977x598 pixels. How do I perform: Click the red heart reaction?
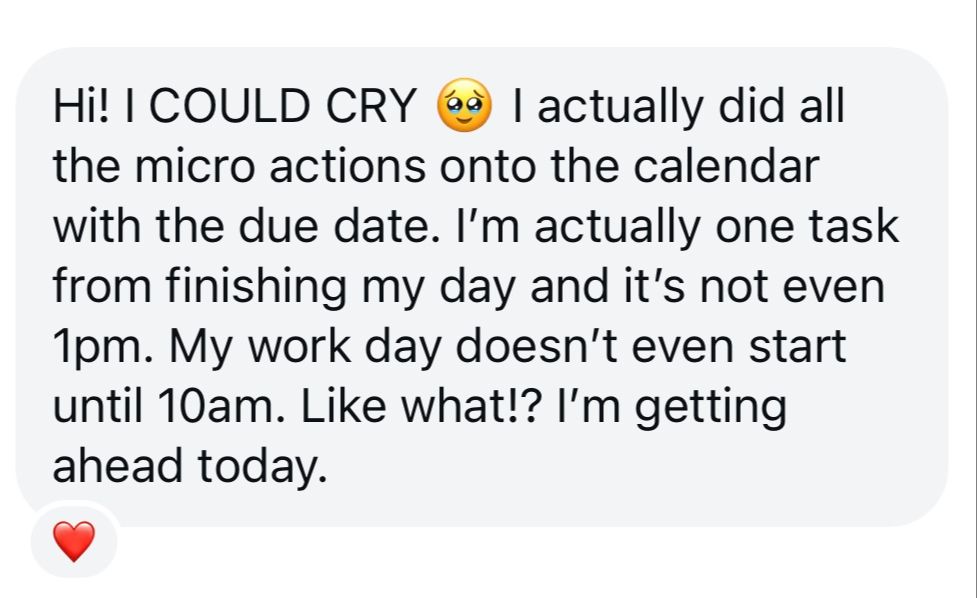pos(74,541)
